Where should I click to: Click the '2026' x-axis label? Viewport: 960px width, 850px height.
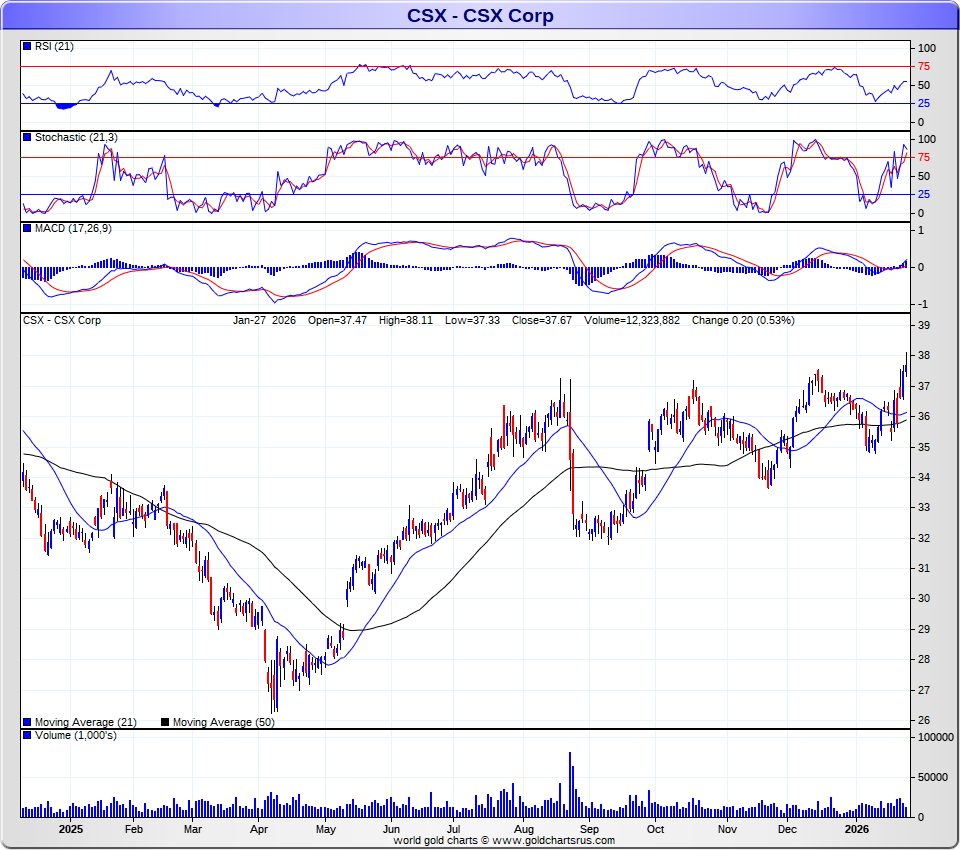pos(857,829)
